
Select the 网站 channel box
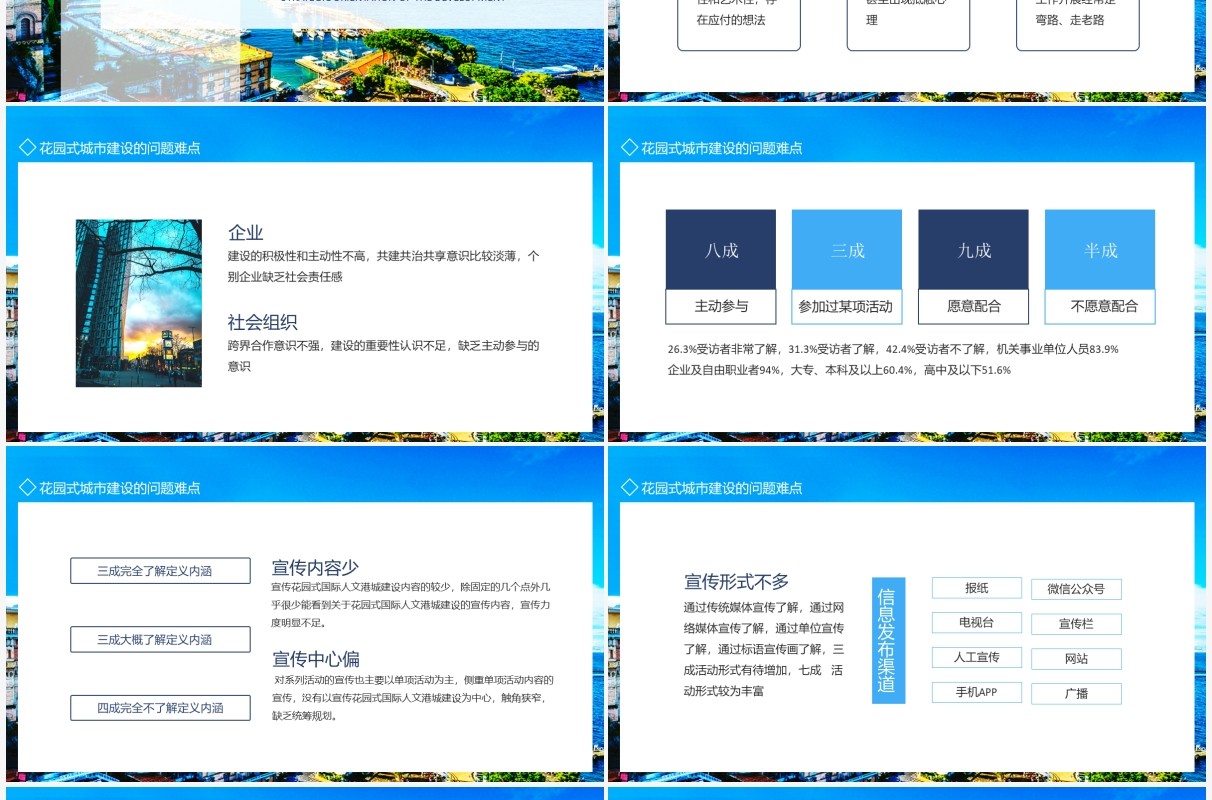pos(1076,659)
